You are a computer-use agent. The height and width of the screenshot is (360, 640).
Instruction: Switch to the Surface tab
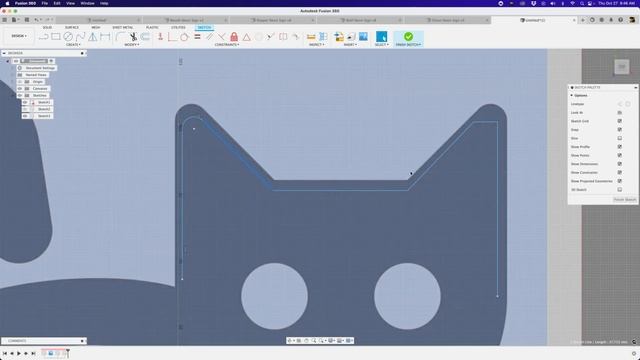coord(71,27)
